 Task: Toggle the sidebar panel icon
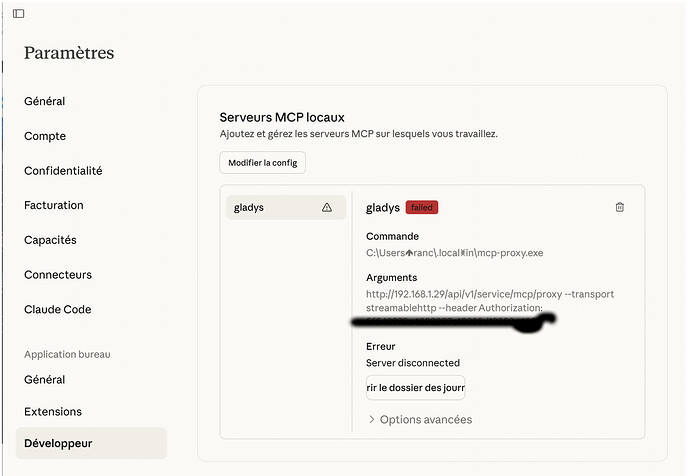coord(18,13)
